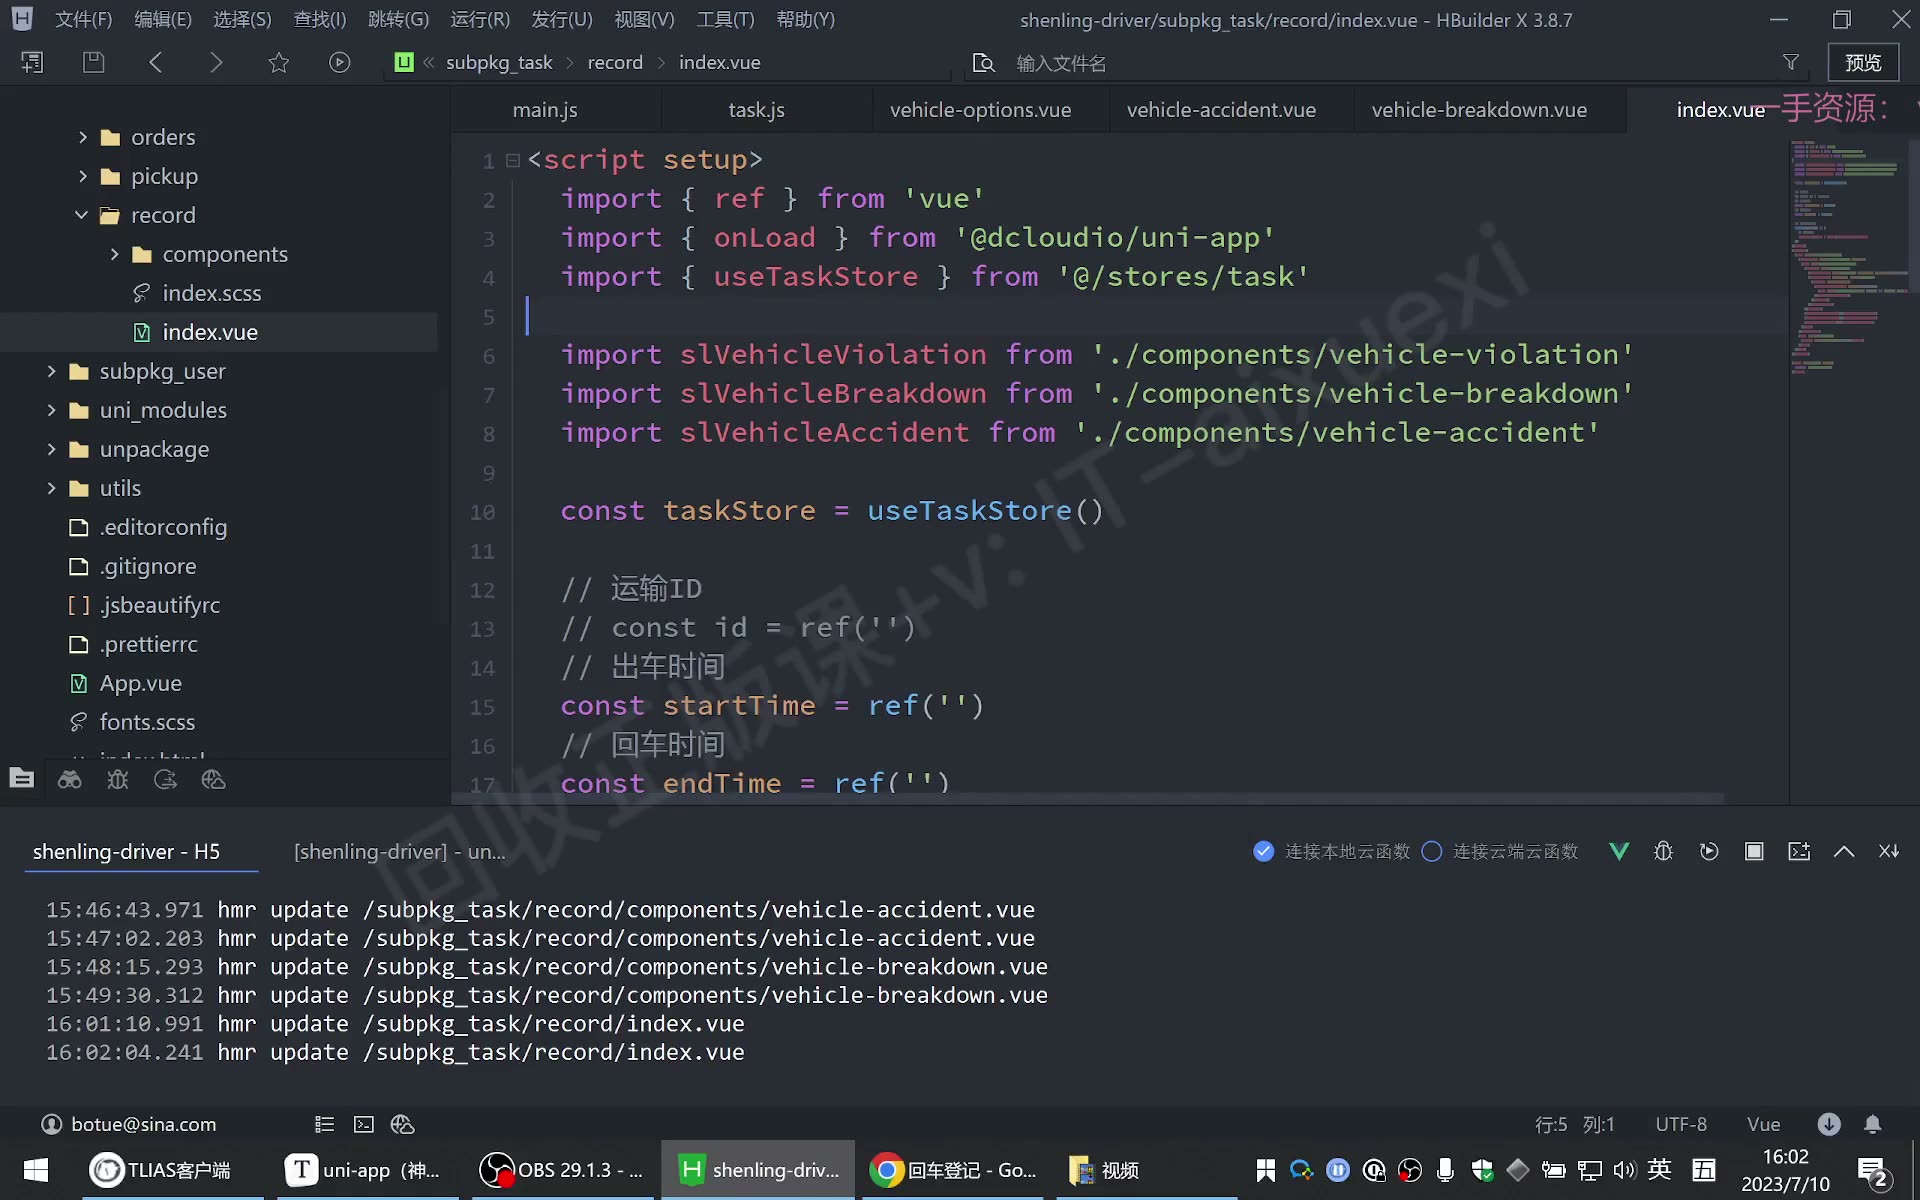The width and height of the screenshot is (1920, 1200).
Task: Click the run play icon in toolbar
Action: click(x=340, y=62)
